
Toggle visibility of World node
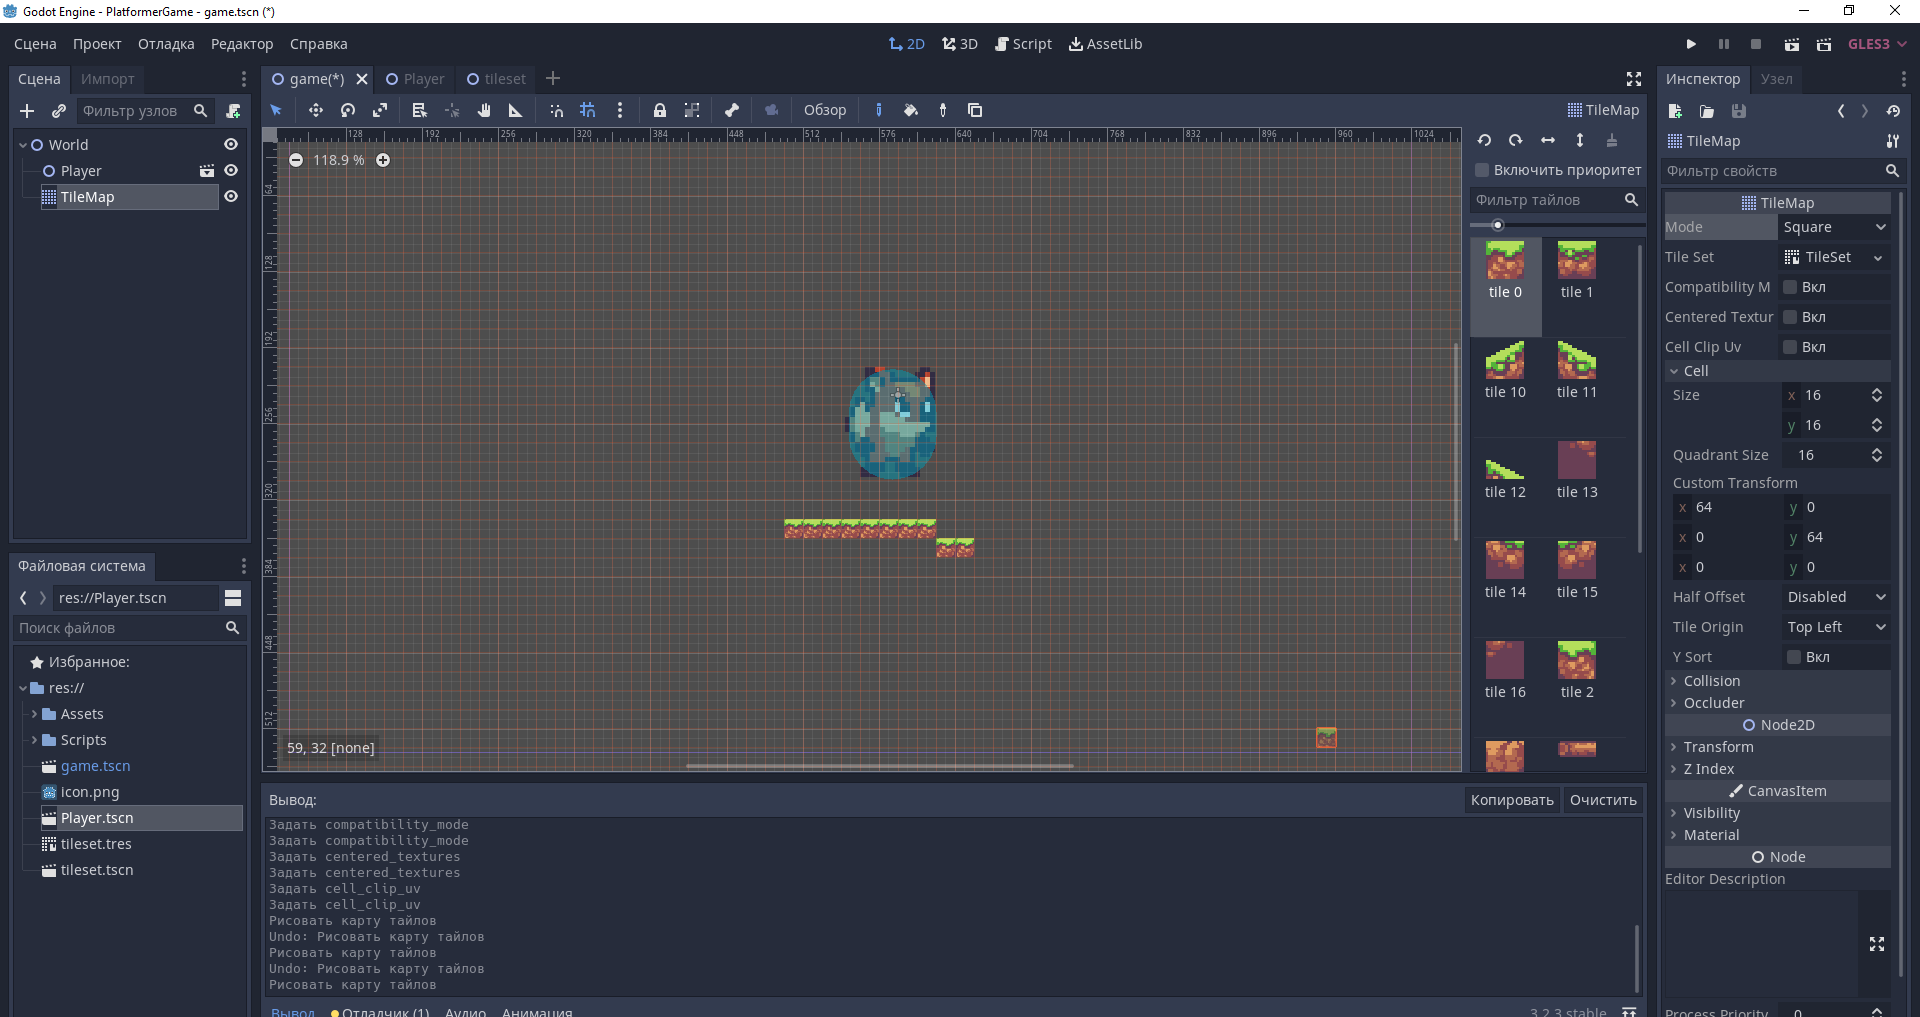[x=231, y=145]
